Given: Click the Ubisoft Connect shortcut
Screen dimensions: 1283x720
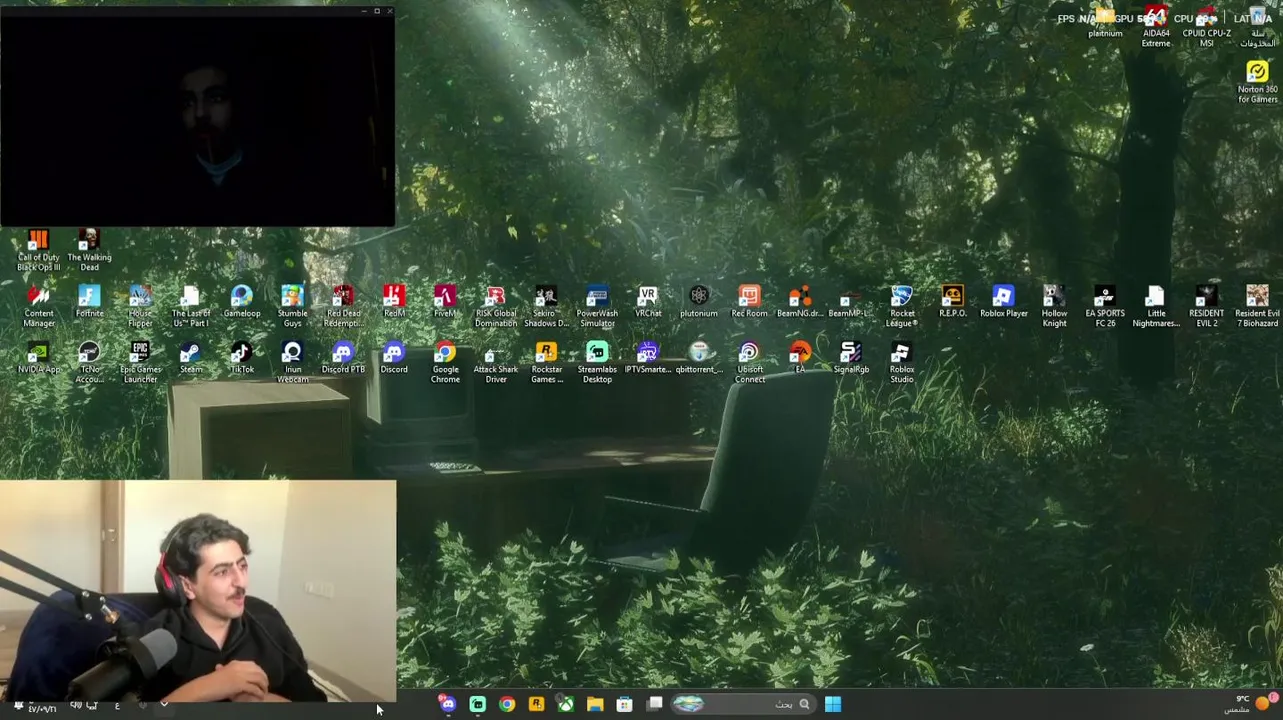Looking at the screenshot, I should pyautogui.click(x=749, y=362).
